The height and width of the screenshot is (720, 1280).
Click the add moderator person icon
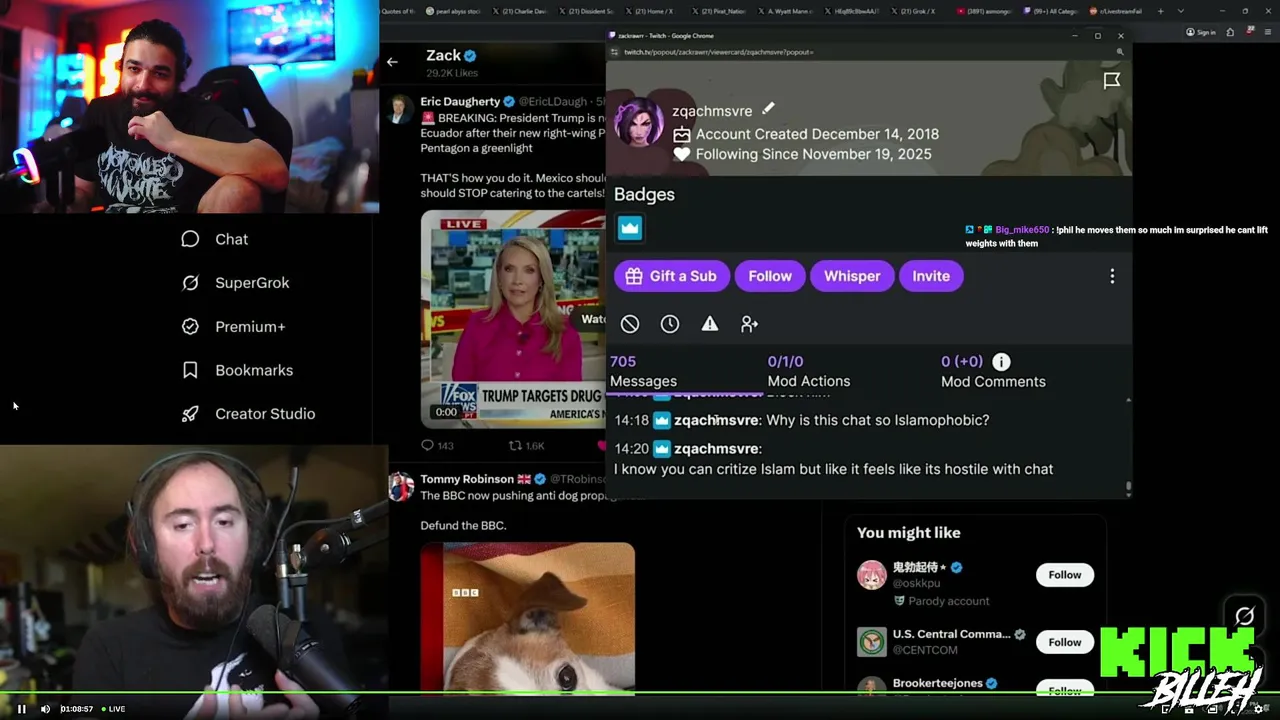(x=749, y=324)
